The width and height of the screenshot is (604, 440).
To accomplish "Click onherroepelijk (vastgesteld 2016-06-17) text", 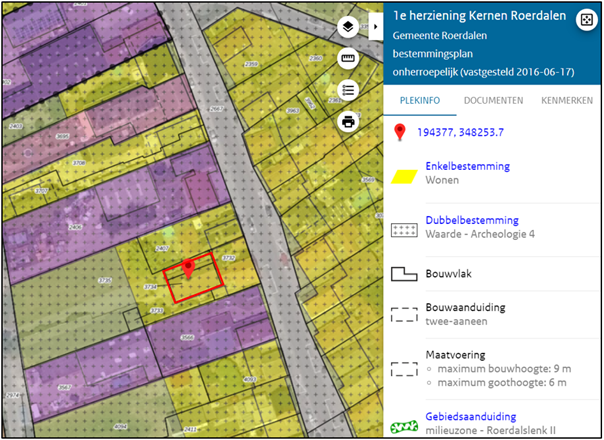I will 483,72.
